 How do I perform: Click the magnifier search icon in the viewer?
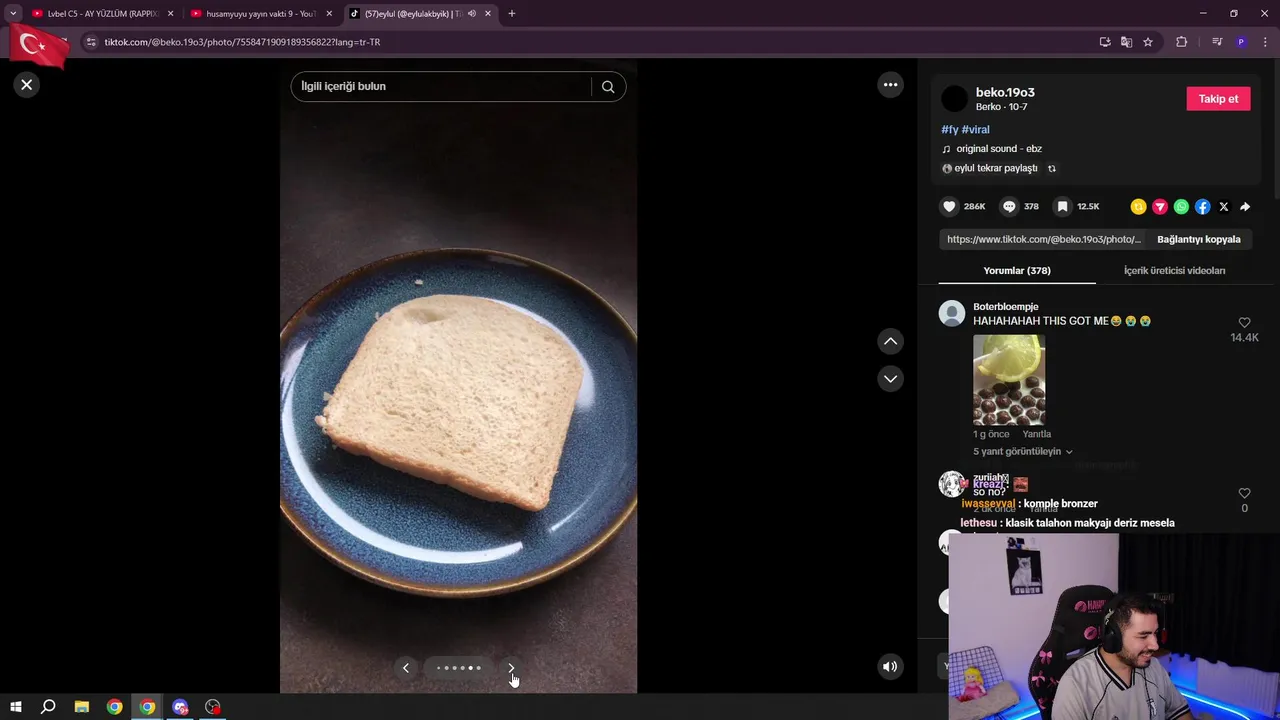tap(608, 86)
